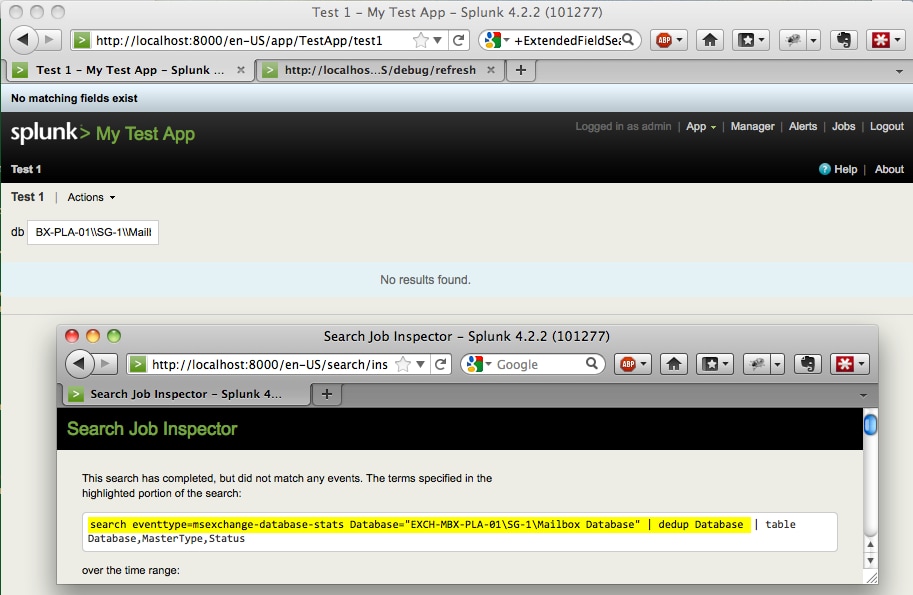Expand the Firebug dropdown arrow in the main window

point(813,40)
